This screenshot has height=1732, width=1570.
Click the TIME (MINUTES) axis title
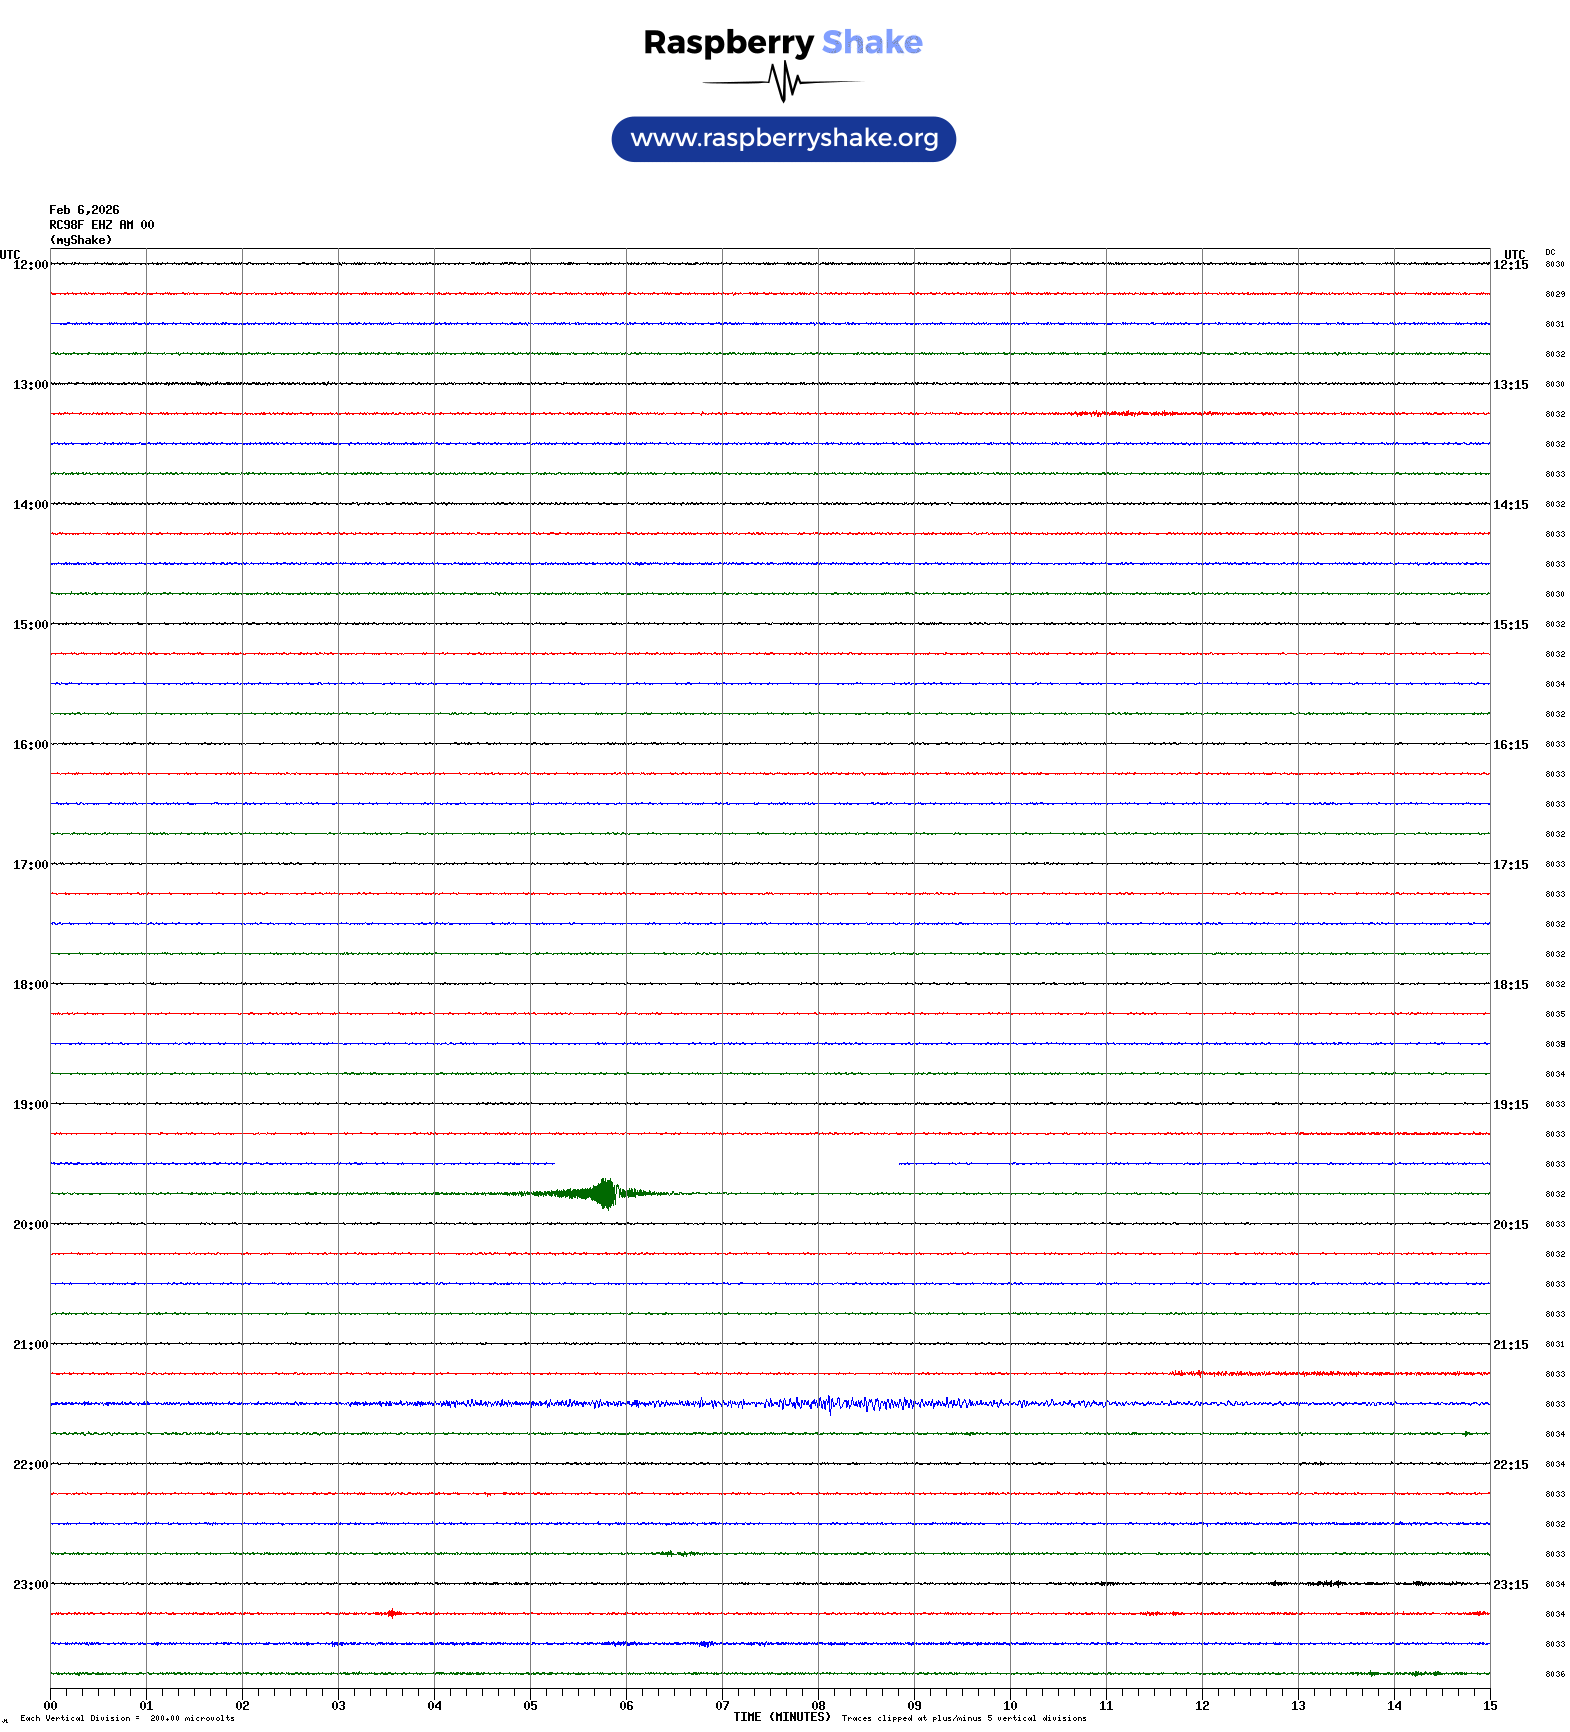pyautogui.click(x=781, y=1717)
